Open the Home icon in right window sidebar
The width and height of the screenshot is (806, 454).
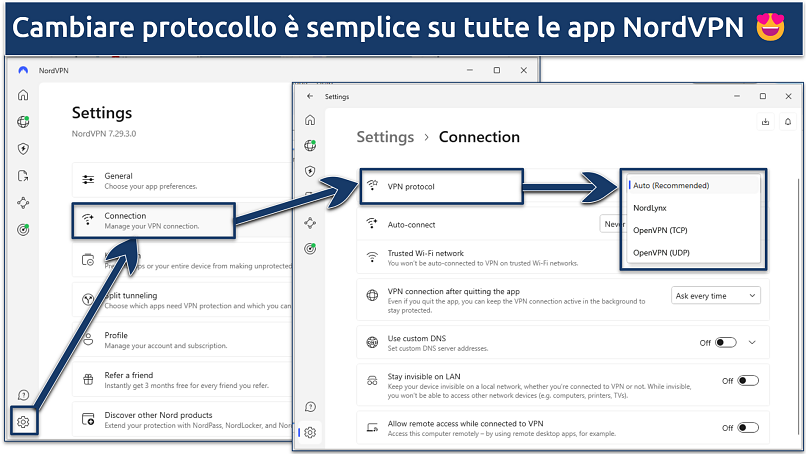pyautogui.click(x=310, y=120)
